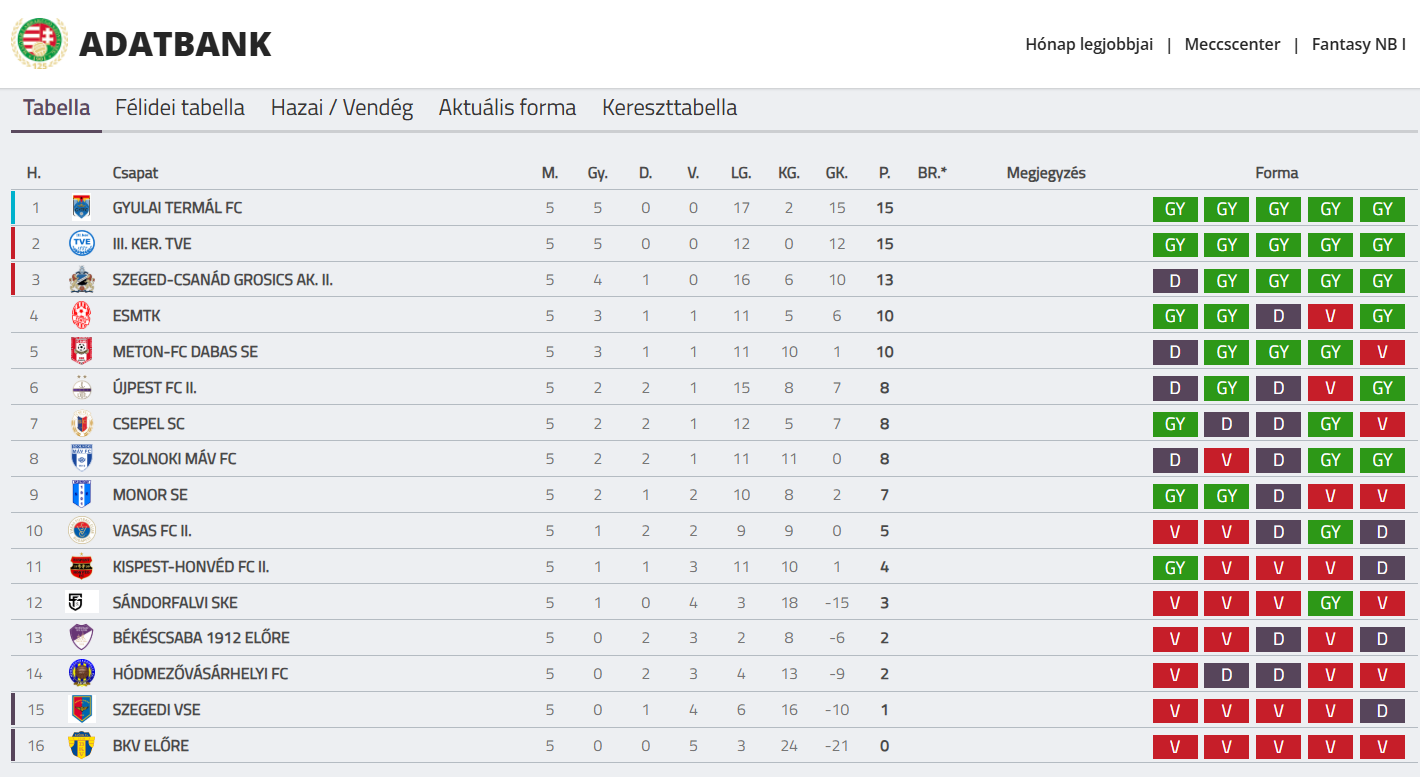Click the Meton-FC Dabas SE crest
1420x777 pixels.
coord(82,352)
